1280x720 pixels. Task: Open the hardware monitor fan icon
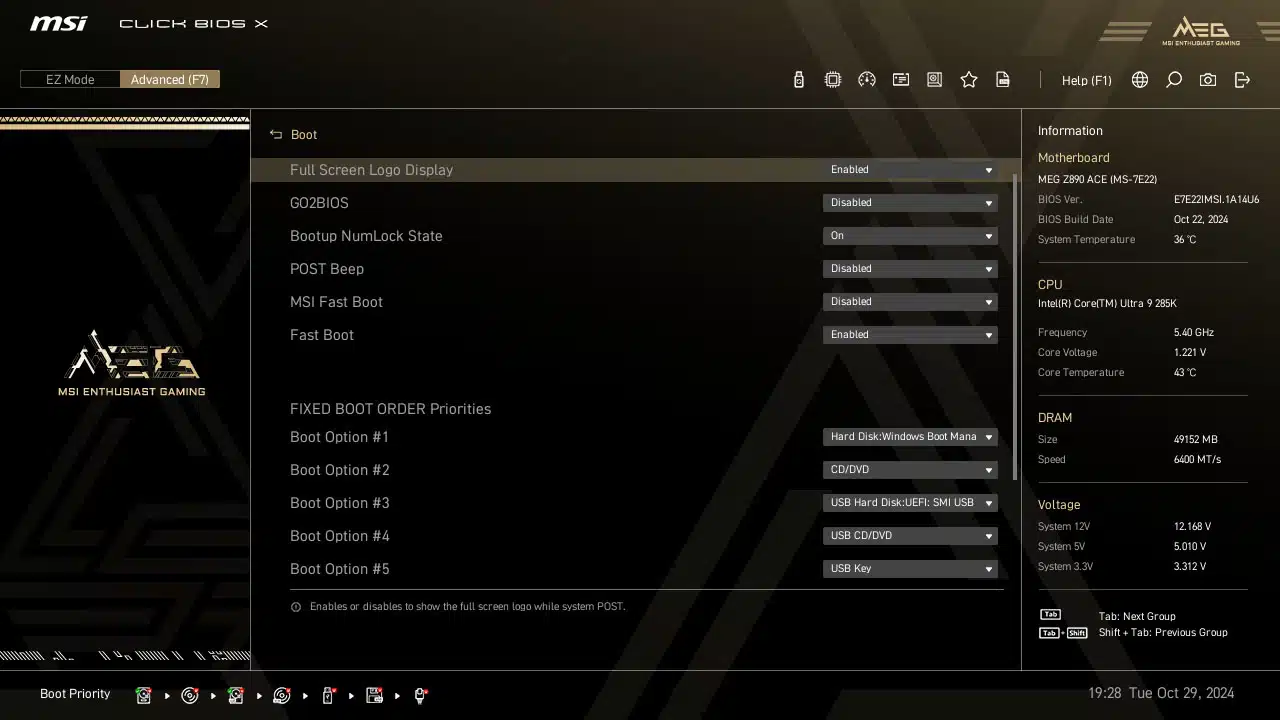tap(934, 80)
